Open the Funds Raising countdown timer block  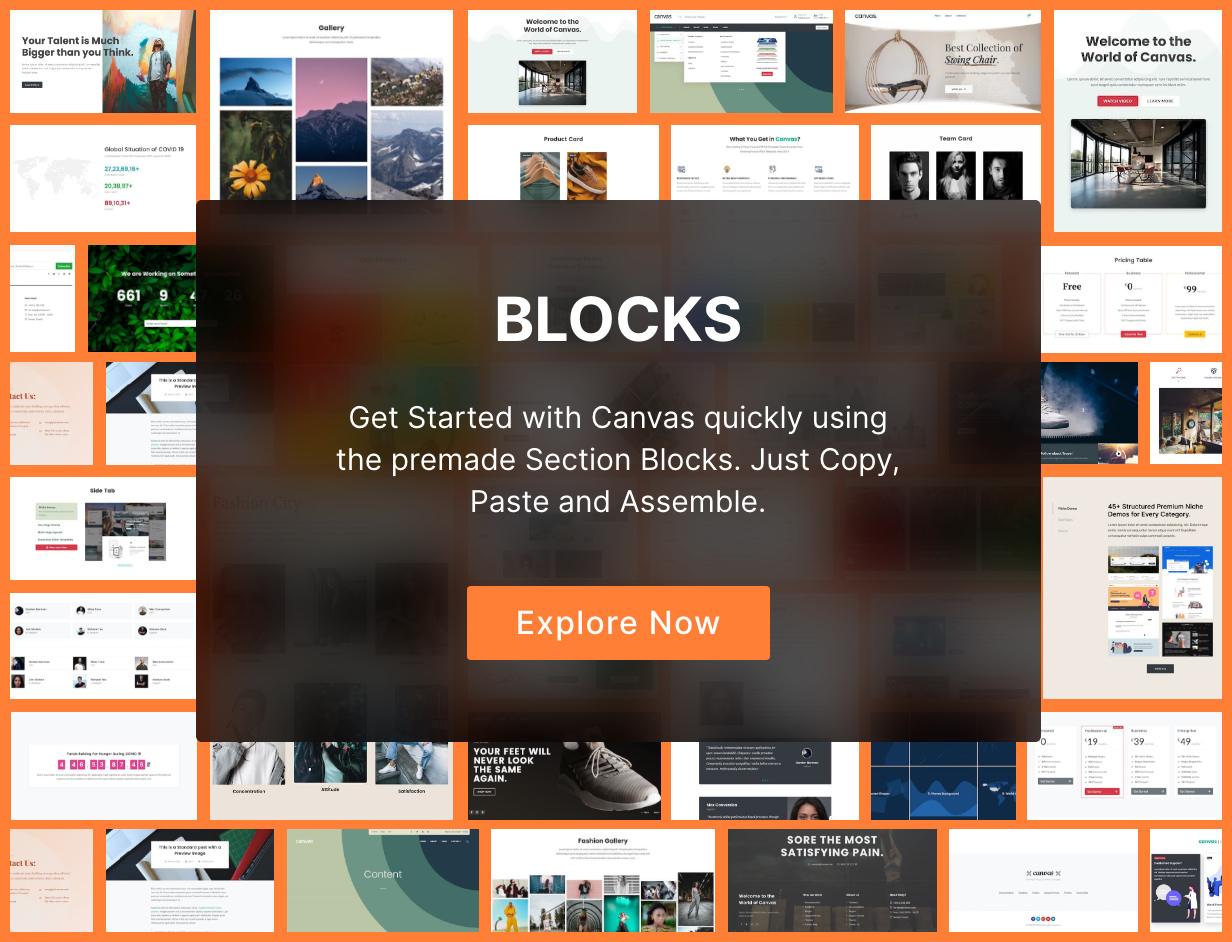click(103, 765)
